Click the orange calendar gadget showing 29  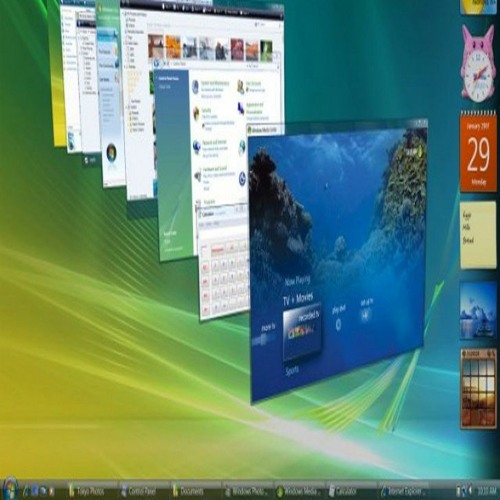(x=478, y=152)
